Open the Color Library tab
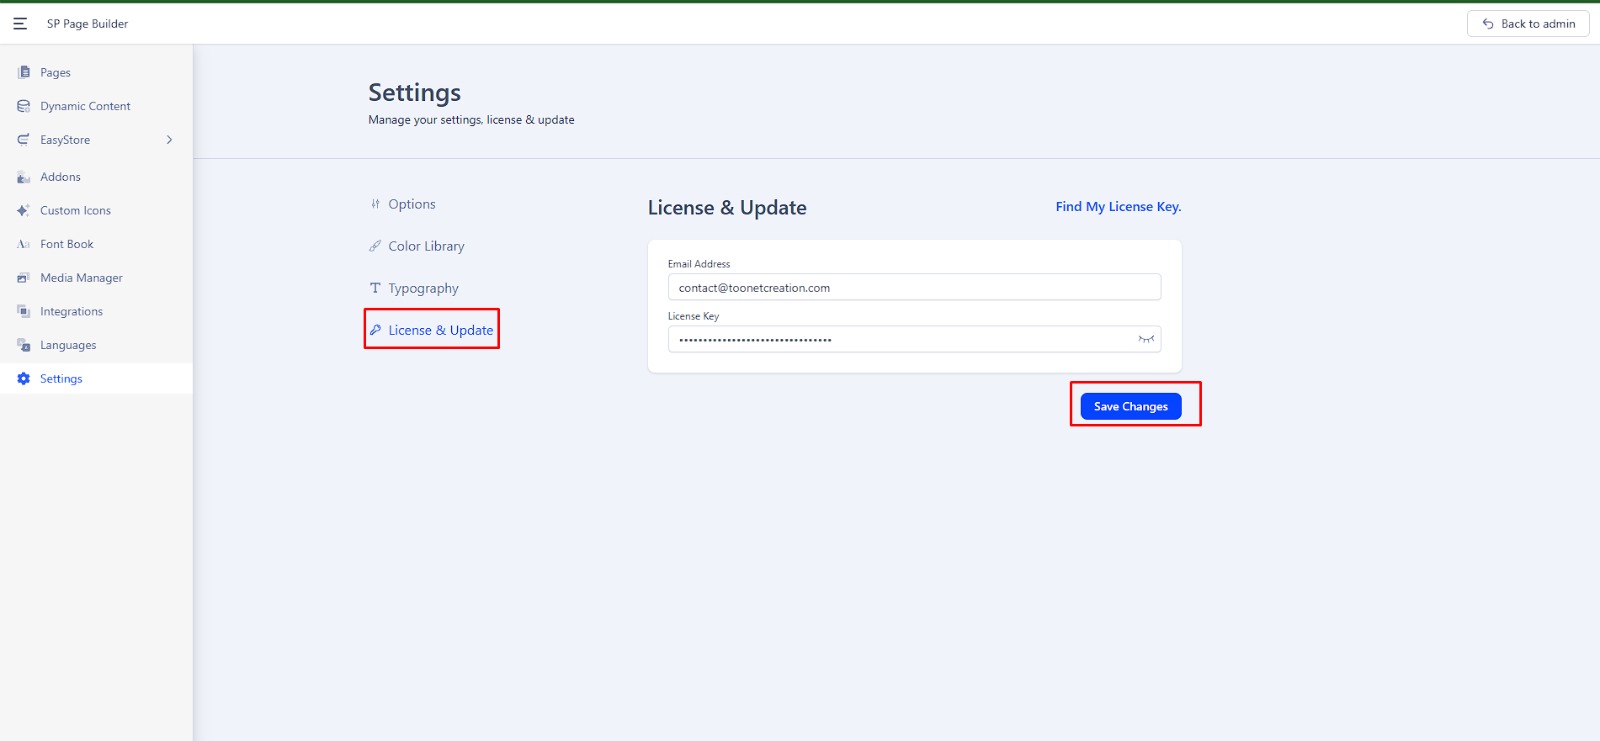 point(426,246)
